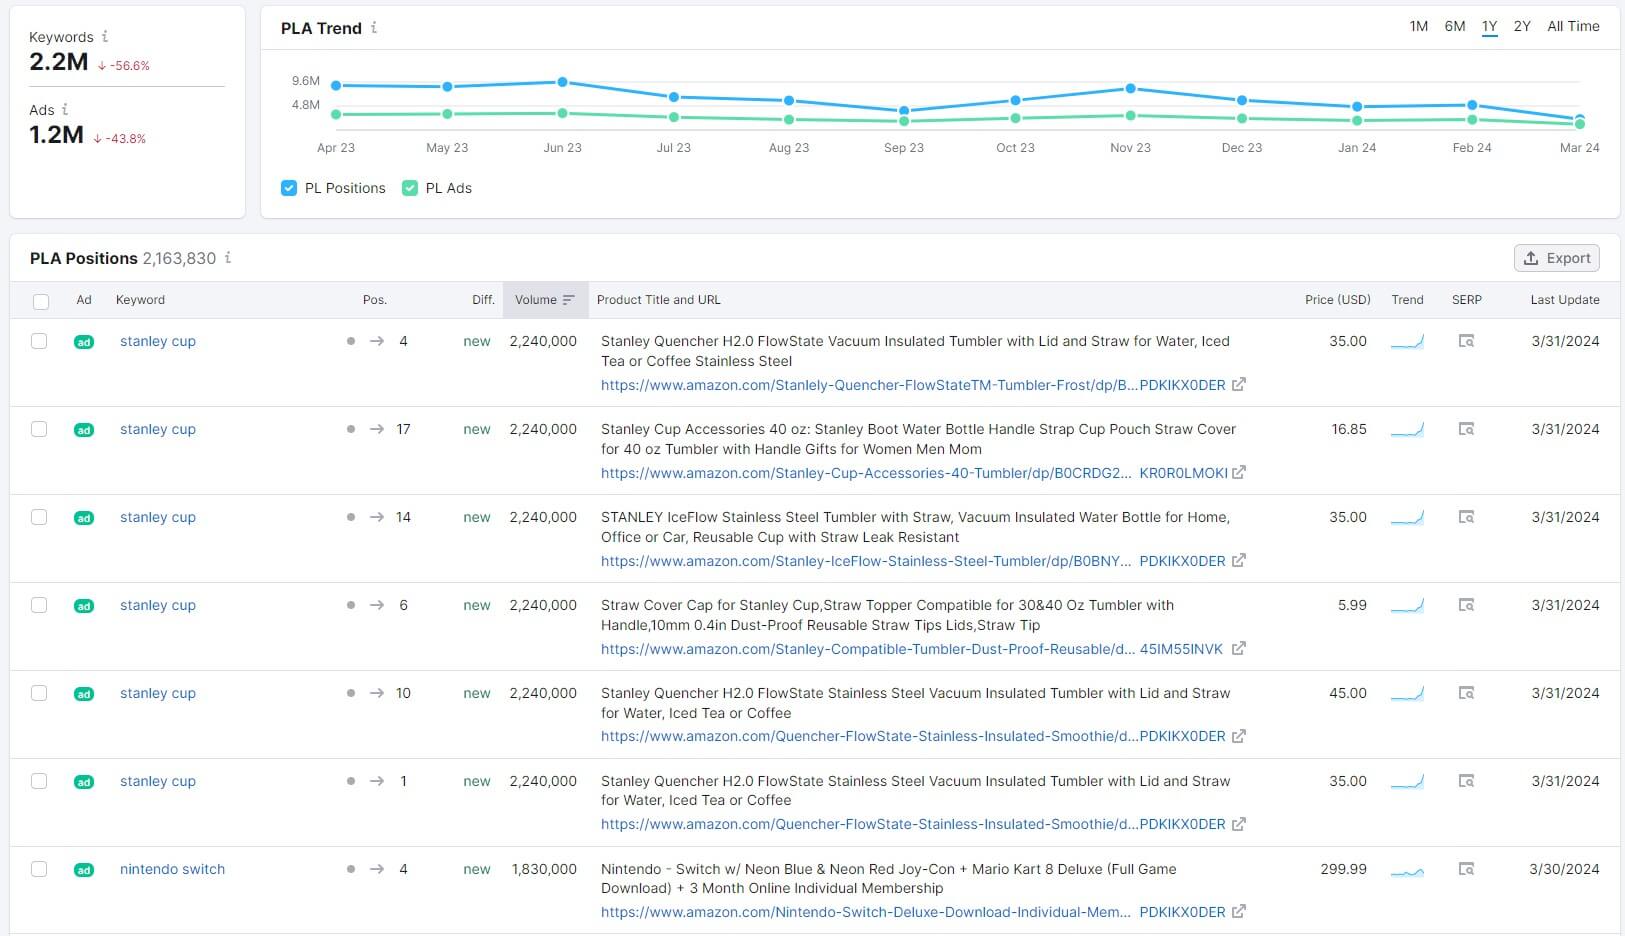The height and width of the screenshot is (936, 1625).
Task: Click external link icon for Stanley-Quencher-FlowStateTM URL
Action: 1239,384
